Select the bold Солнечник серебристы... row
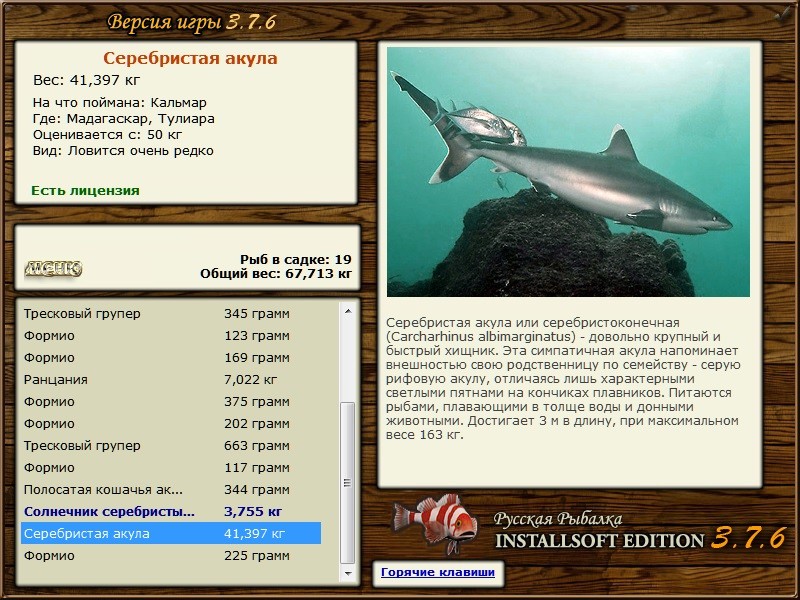 (171, 511)
